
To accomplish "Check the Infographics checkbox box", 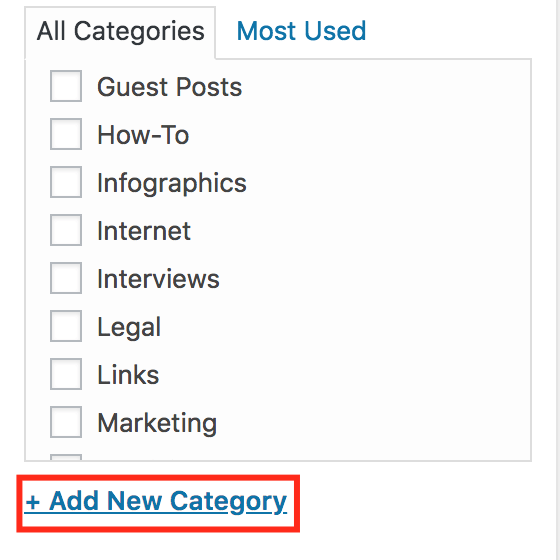I will coord(66,182).
